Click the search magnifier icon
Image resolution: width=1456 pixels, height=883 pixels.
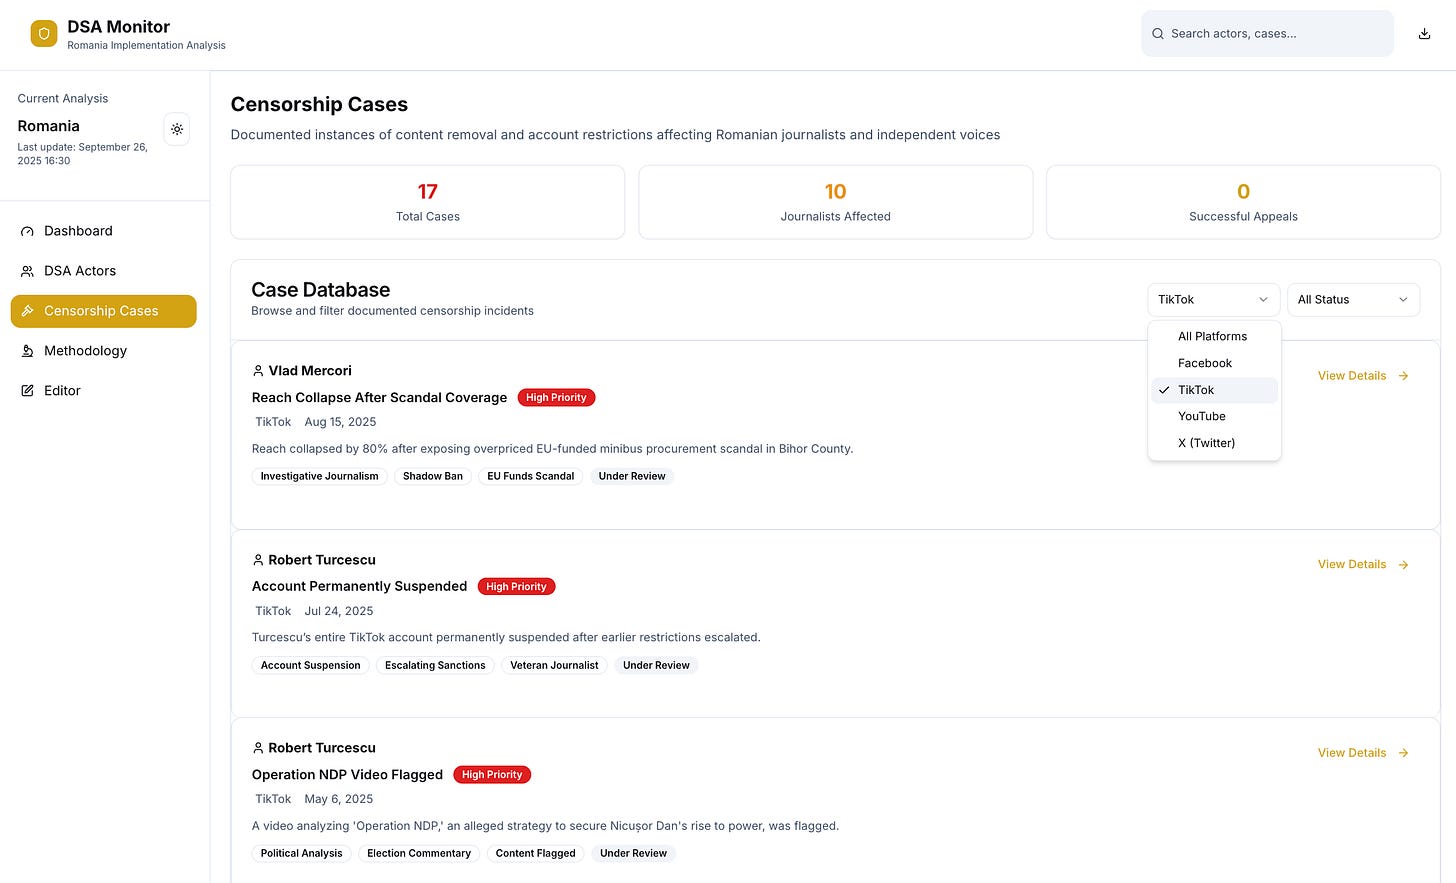(x=1158, y=34)
